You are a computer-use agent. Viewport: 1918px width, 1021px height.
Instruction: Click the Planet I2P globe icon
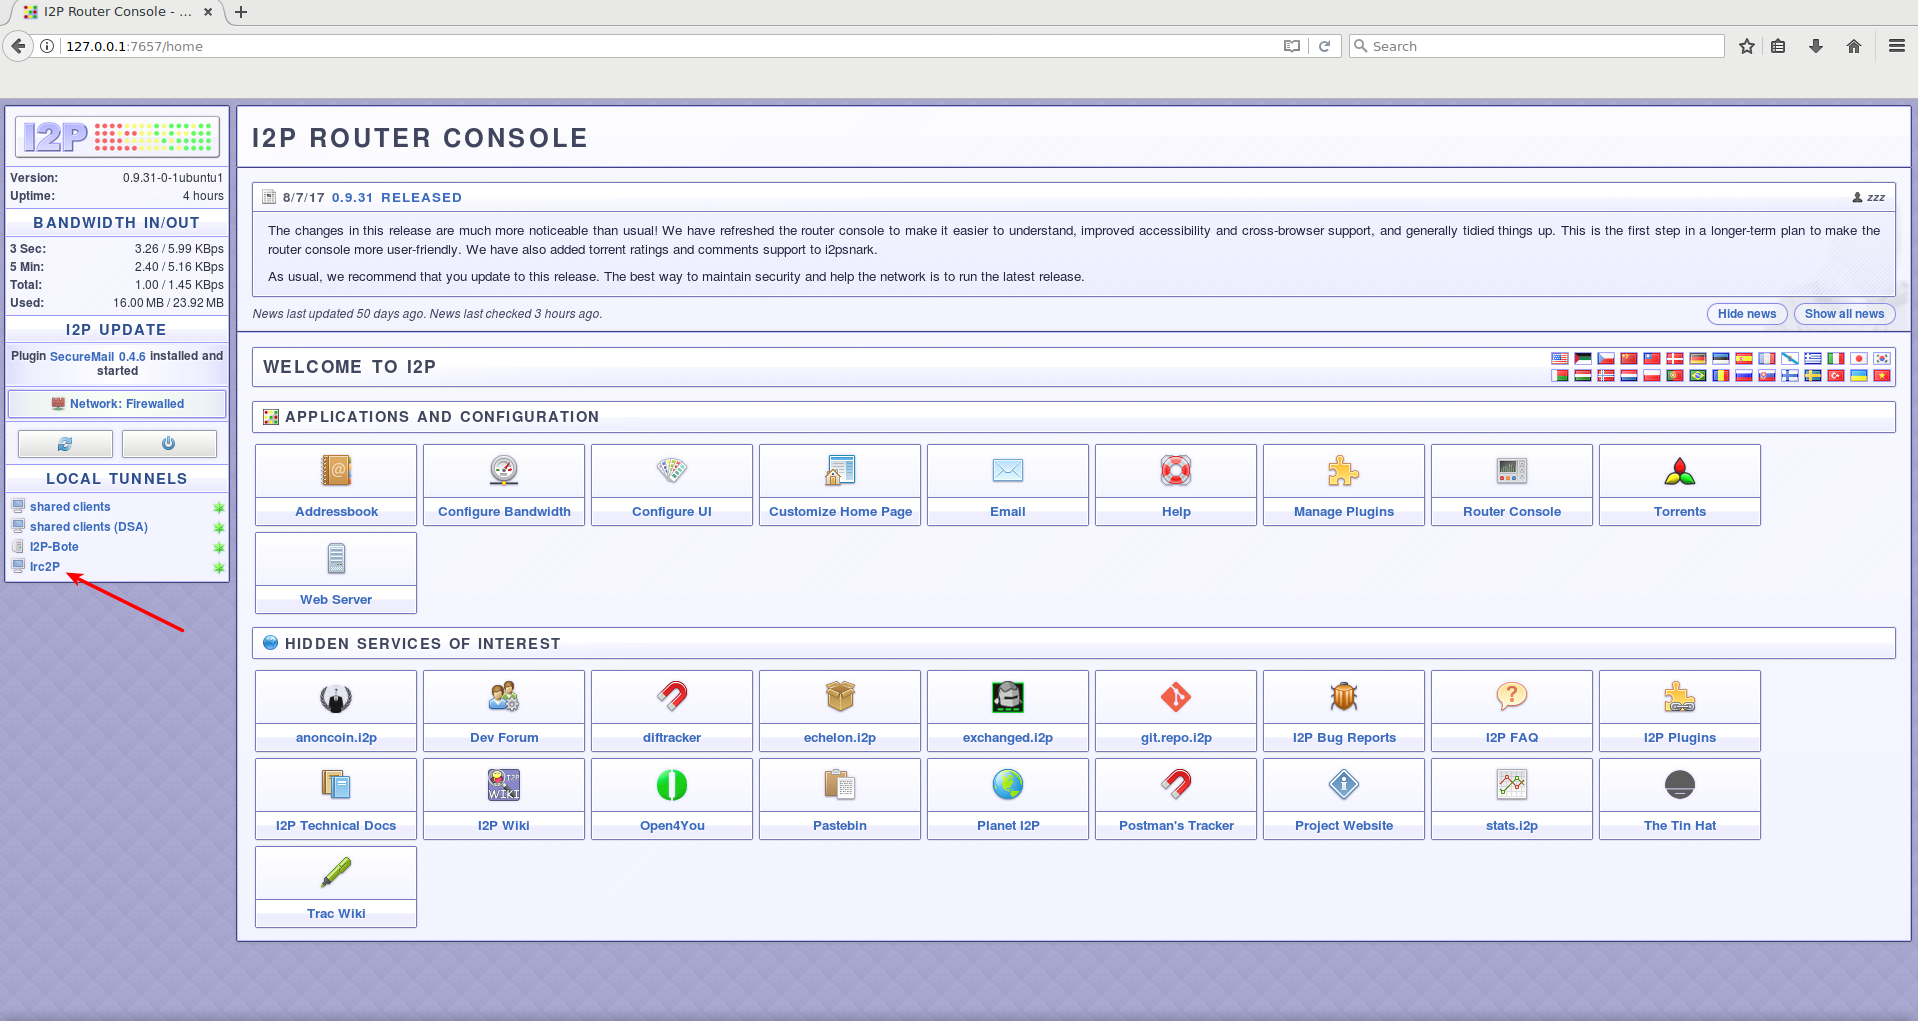1007,785
